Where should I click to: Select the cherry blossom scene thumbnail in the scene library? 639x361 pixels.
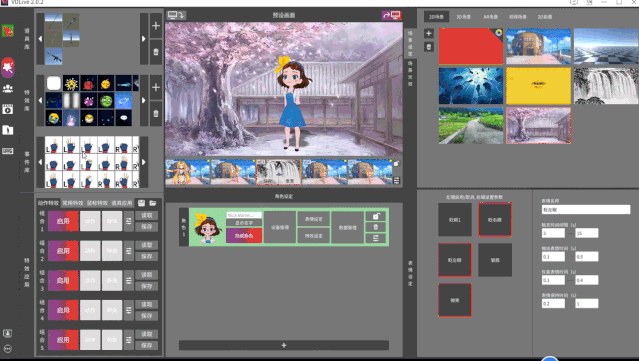tap(538, 125)
